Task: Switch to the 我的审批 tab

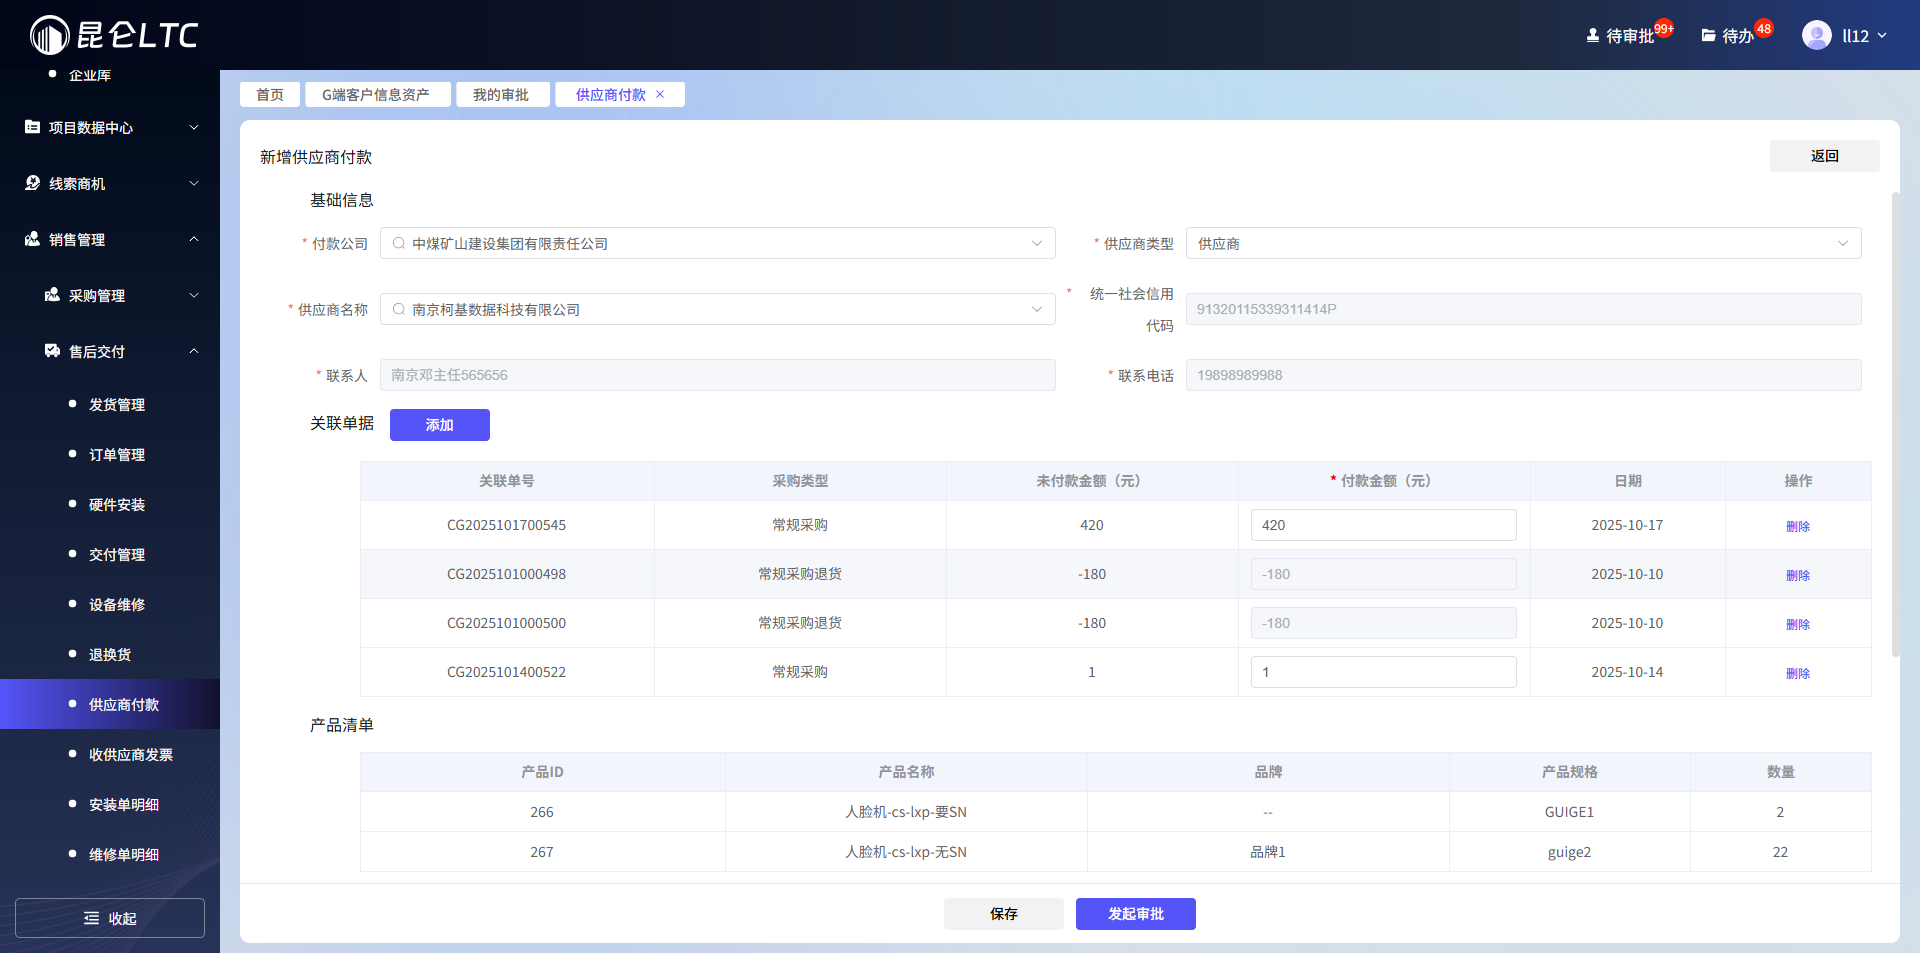Action: pyautogui.click(x=502, y=94)
